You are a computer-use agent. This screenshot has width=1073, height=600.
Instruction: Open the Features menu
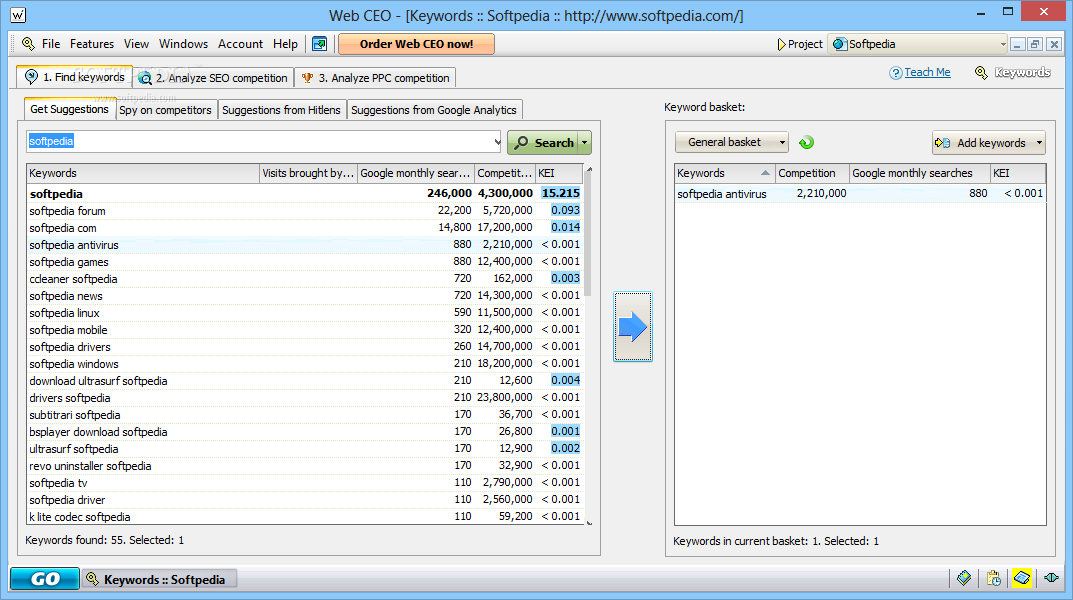[x=92, y=44]
